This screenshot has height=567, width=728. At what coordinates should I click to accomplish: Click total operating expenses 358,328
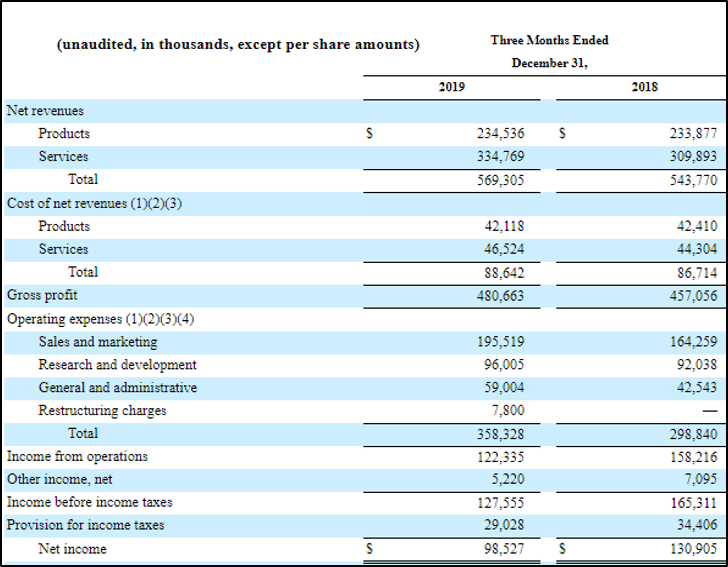click(500, 434)
